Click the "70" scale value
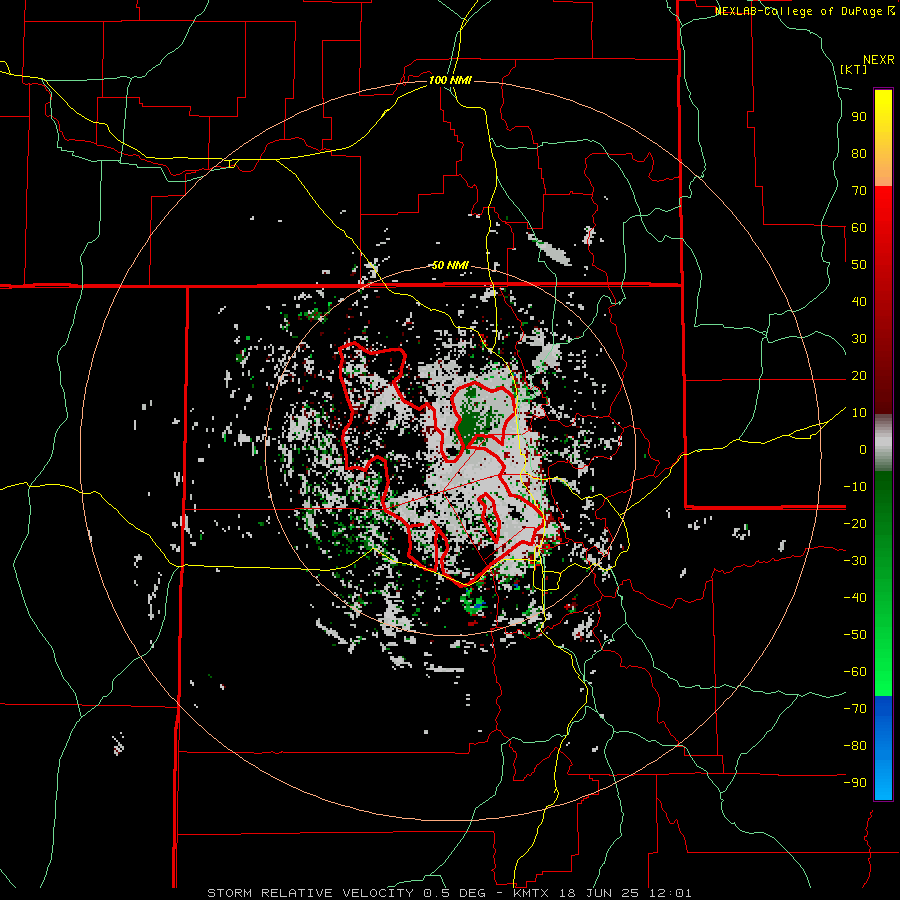This screenshot has height=900, width=900. click(x=859, y=191)
